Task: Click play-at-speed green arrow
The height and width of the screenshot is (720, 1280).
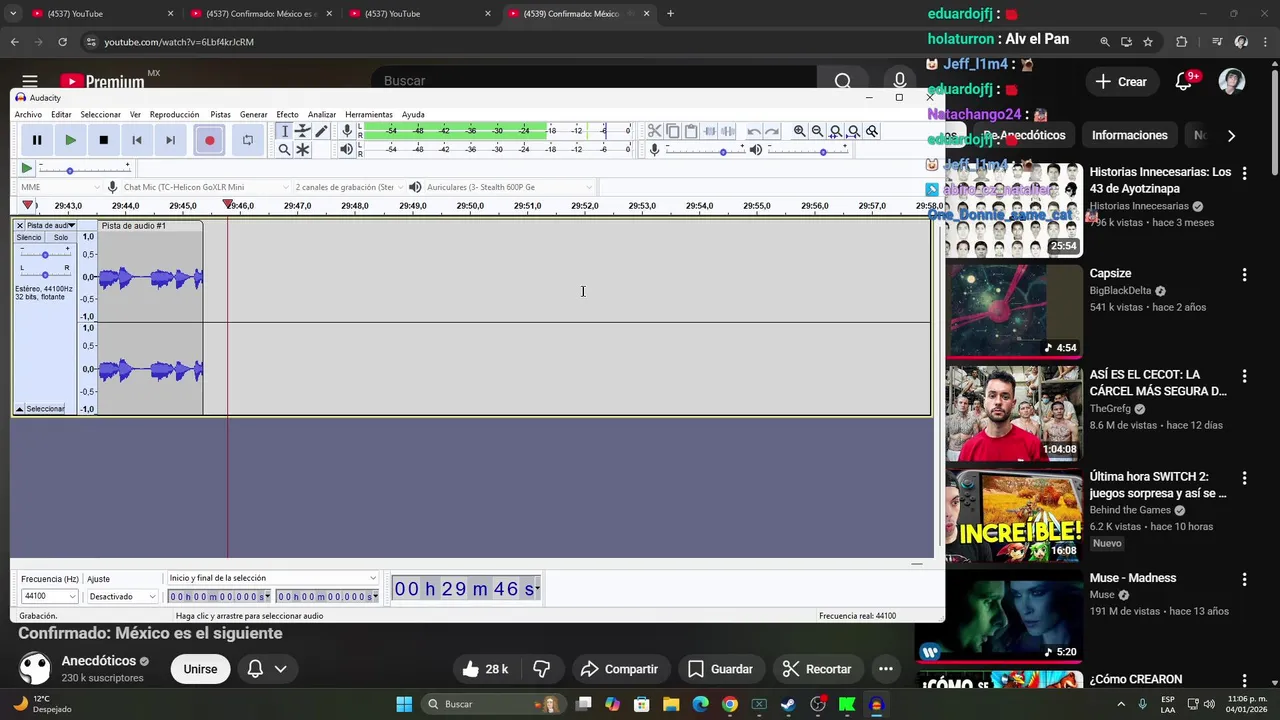Action: pyautogui.click(x=27, y=169)
